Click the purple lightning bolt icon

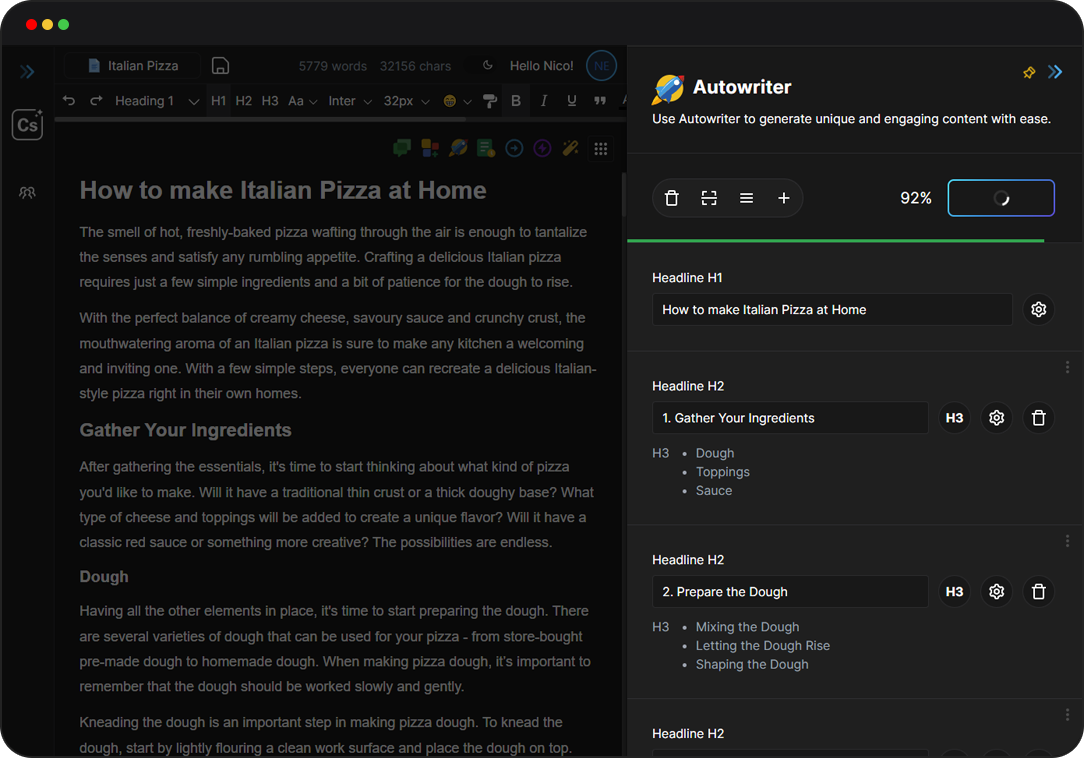542,148
